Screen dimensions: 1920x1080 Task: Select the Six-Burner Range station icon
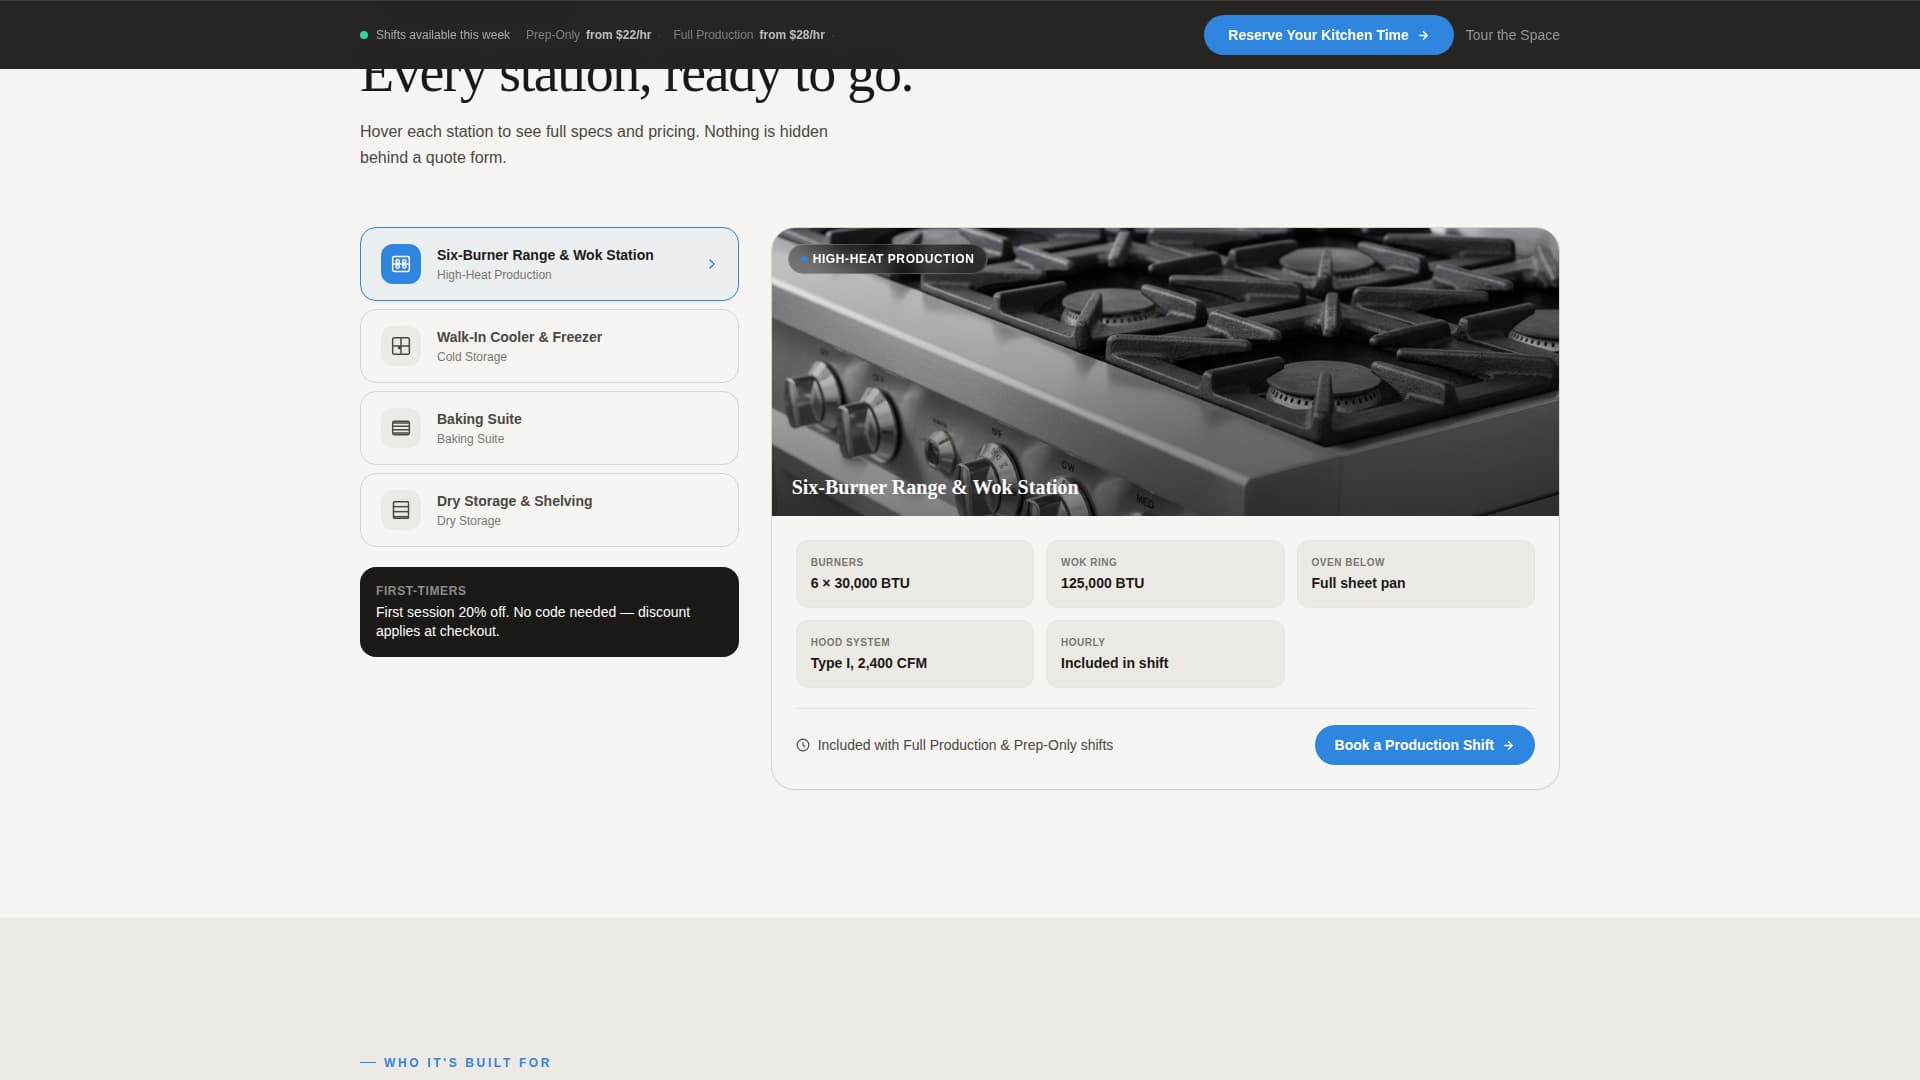tap(400, 263)
